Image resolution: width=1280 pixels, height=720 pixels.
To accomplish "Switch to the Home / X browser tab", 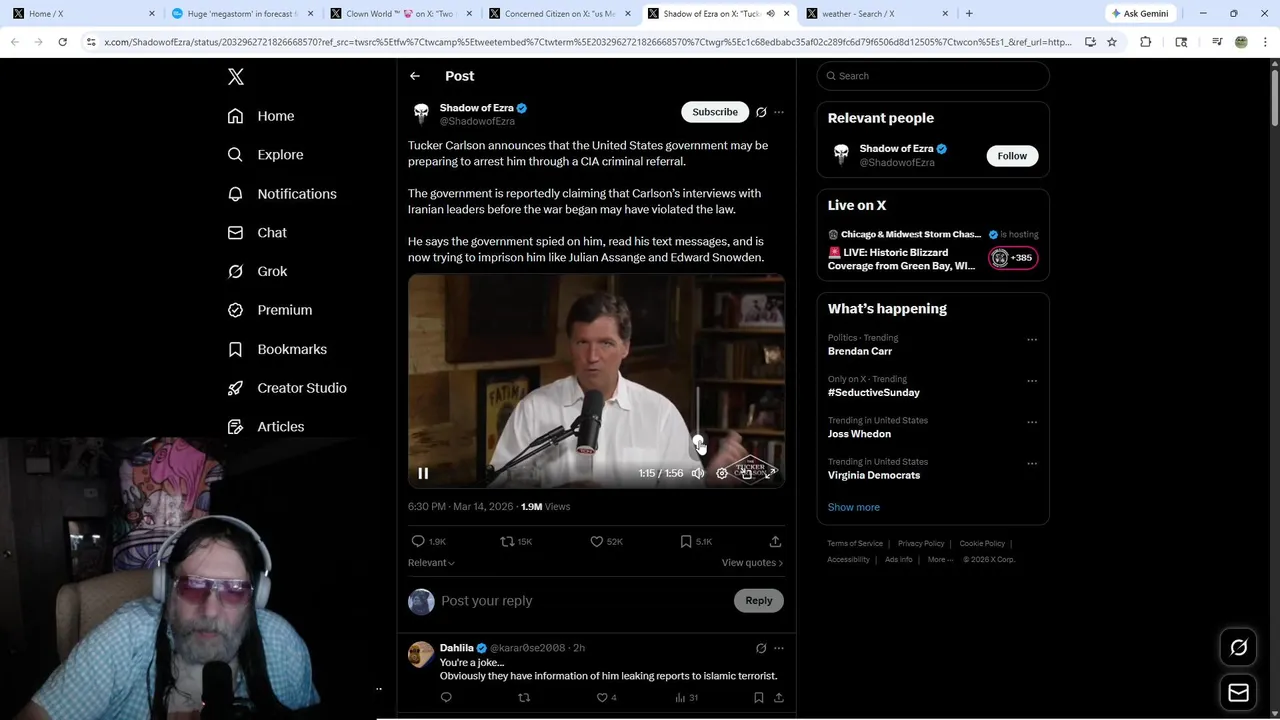I will pyautogui.click(x=84, y=14).
